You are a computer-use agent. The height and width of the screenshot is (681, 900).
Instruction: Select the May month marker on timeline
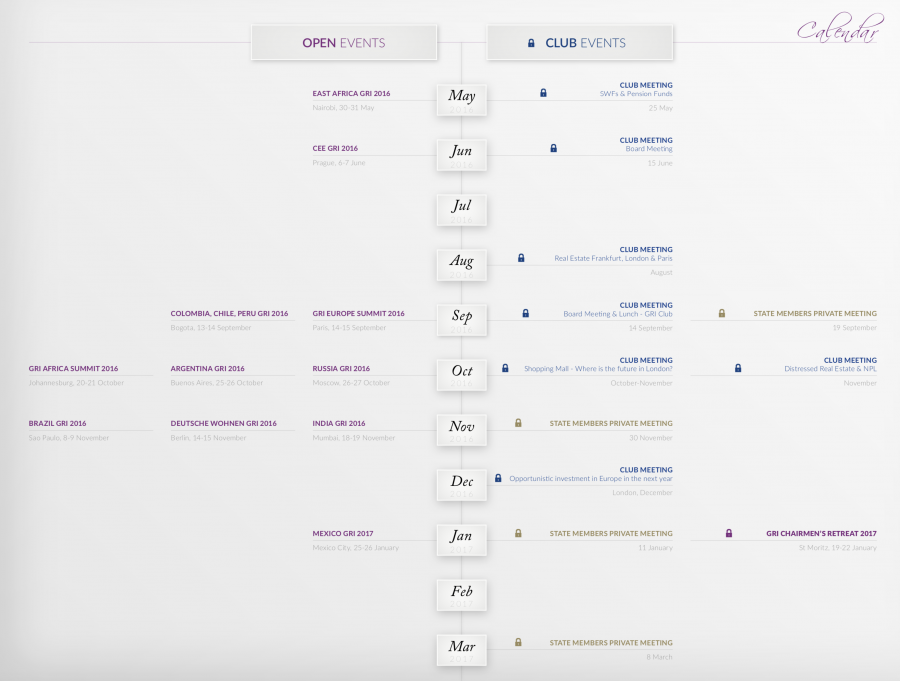coord(462,98)
